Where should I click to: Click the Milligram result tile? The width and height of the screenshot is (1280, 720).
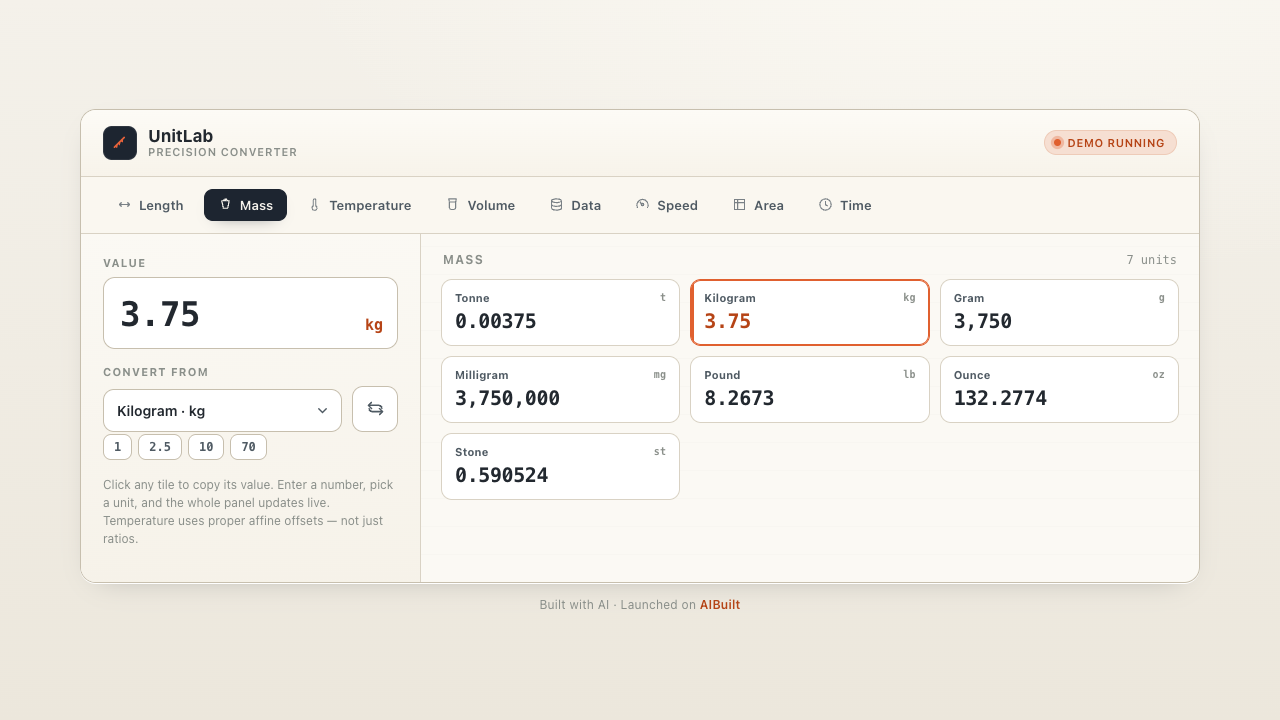click(560, 389)
